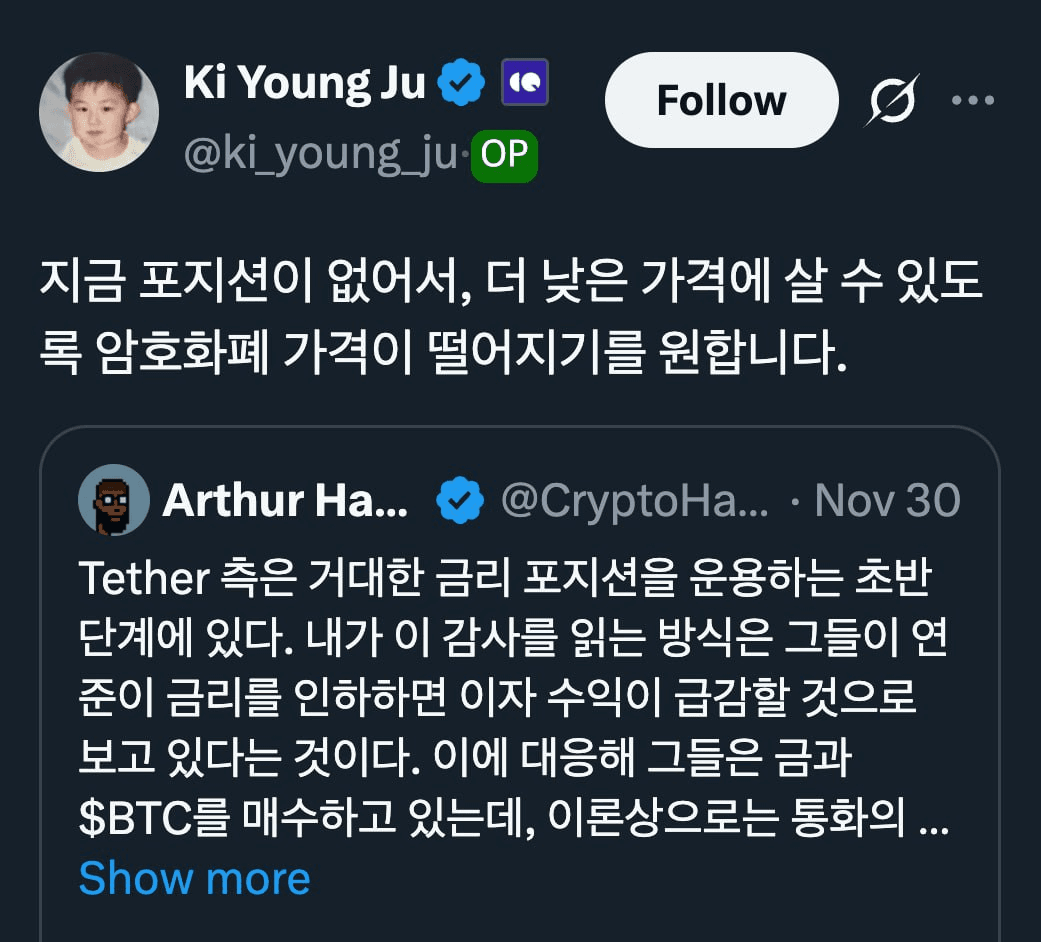Viewport: 1041px width, 942px height.
Task: Follow Ki Young Ju
Action: coord(721,100)
